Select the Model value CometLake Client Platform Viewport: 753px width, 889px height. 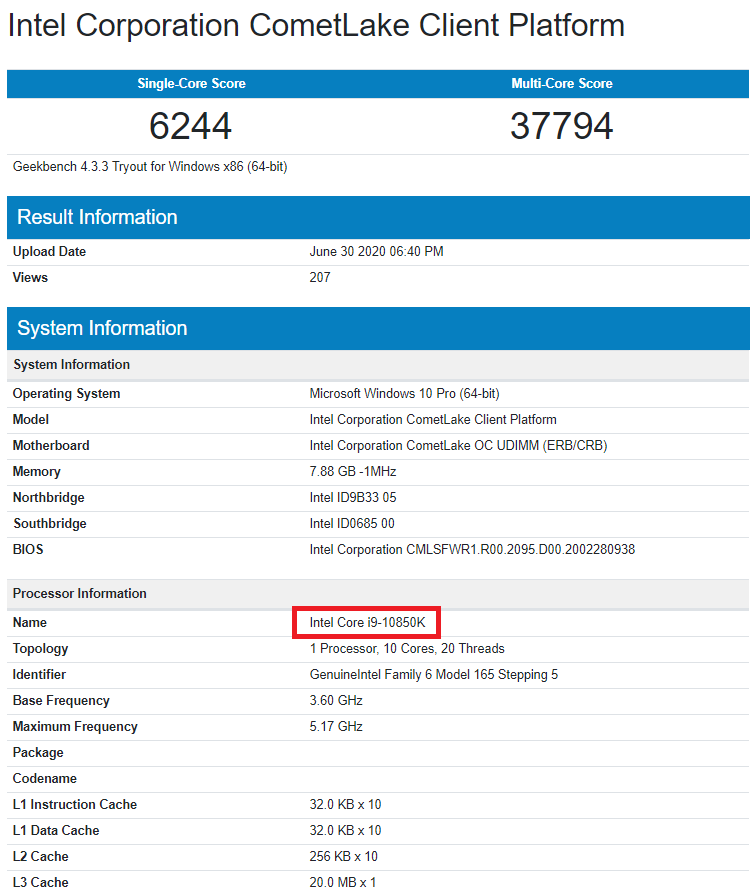pyautogui.click(x=433, y=420)
